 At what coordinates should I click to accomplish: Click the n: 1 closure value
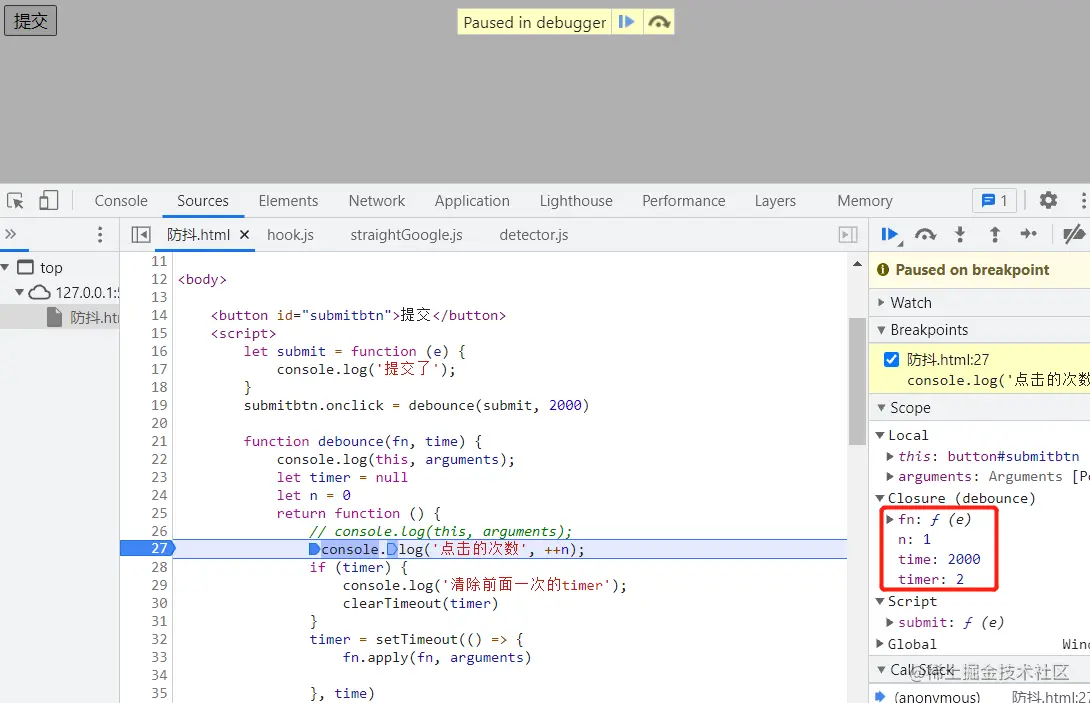(914, 539)
